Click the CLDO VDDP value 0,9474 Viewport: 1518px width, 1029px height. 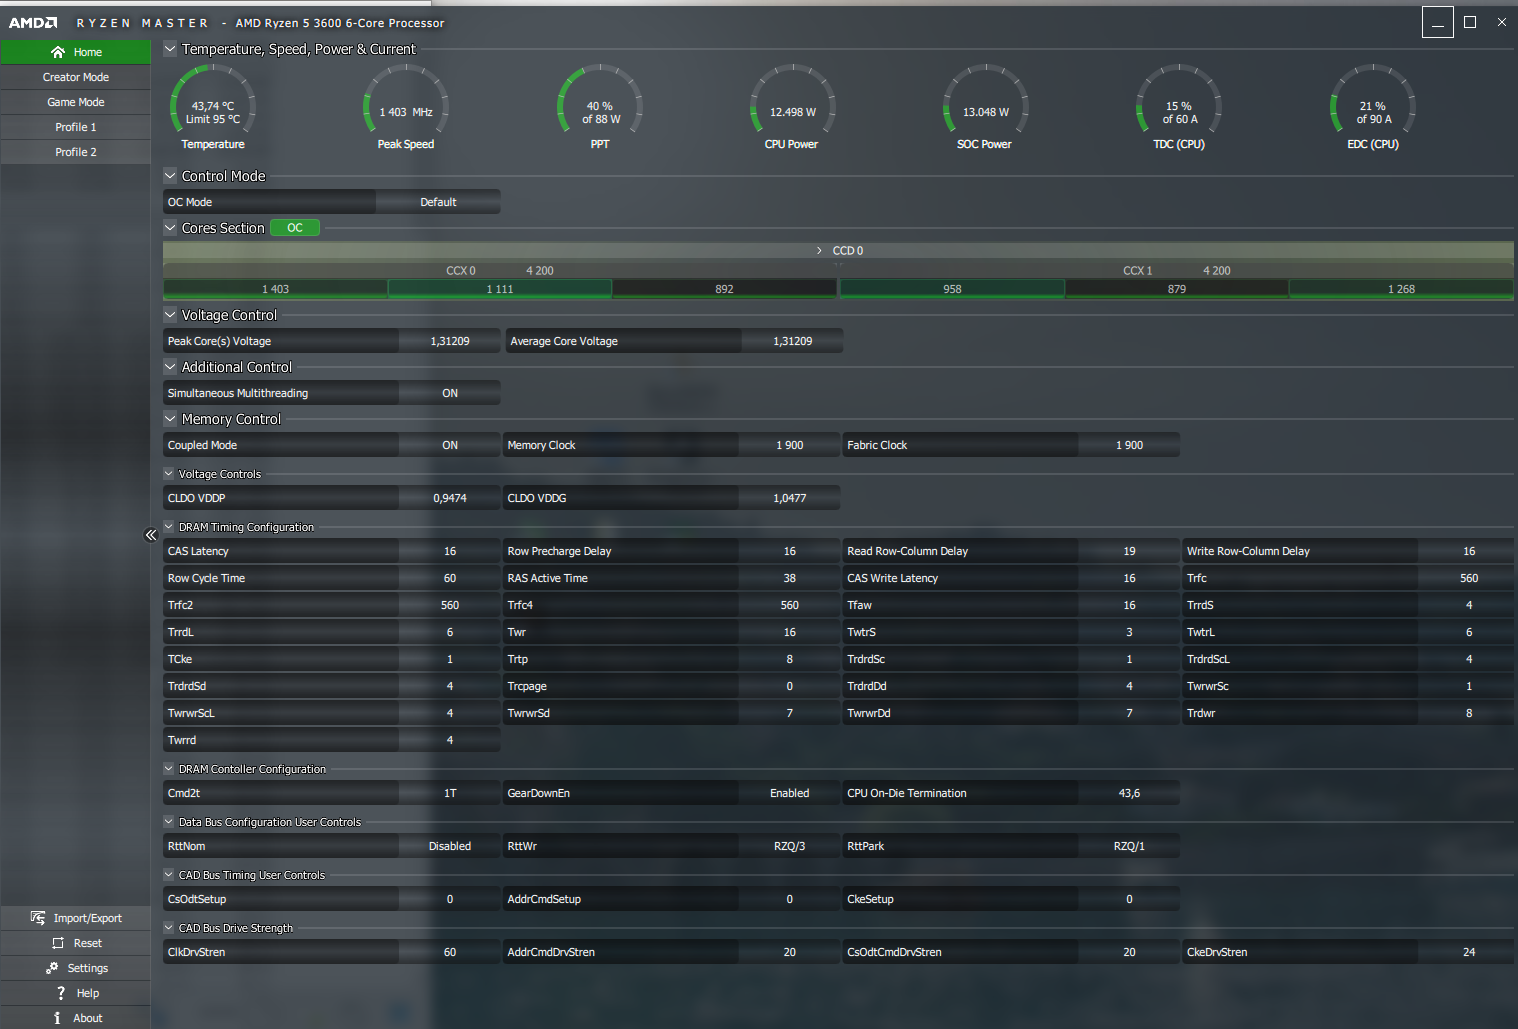coord(450,498)
